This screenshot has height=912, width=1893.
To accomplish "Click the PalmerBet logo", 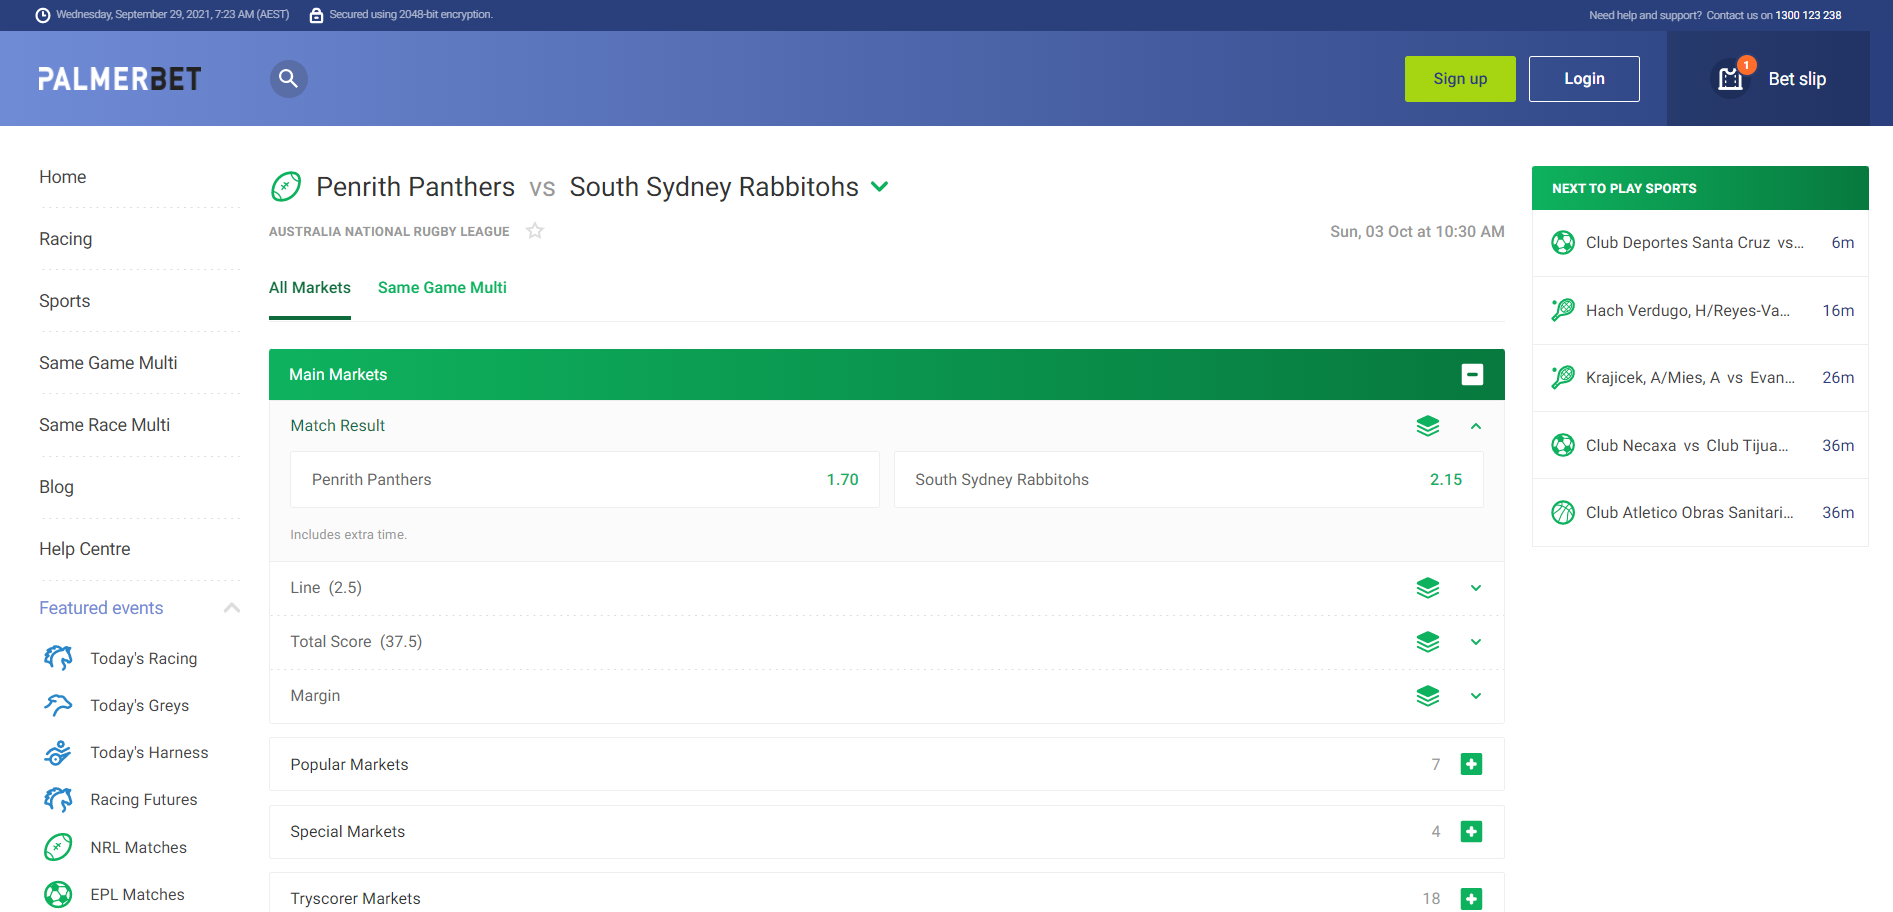I will 120,79.
